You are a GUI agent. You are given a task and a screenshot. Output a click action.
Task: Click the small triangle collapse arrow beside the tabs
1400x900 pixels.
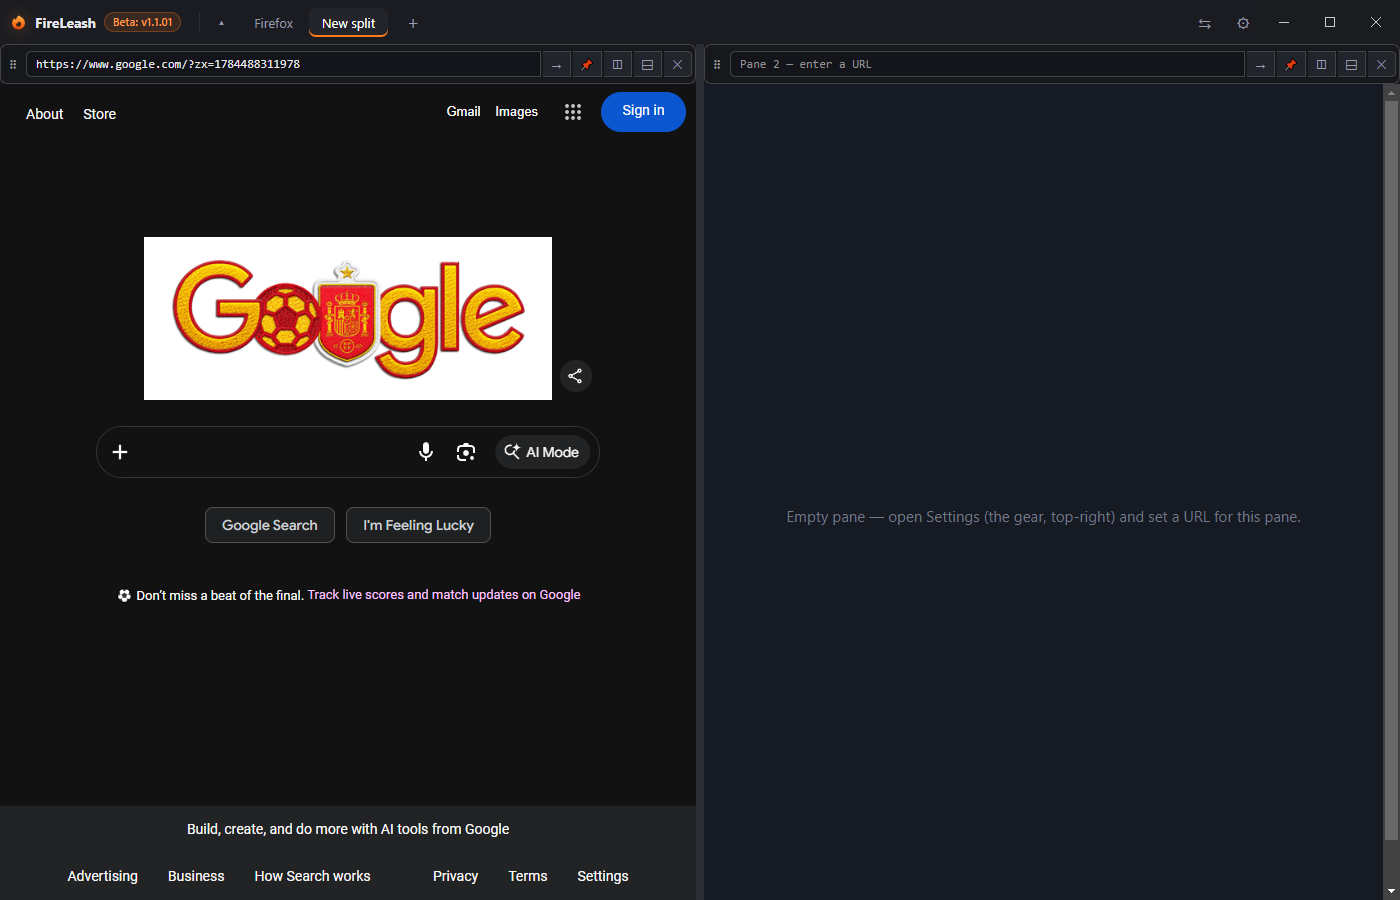coord(221,23)
